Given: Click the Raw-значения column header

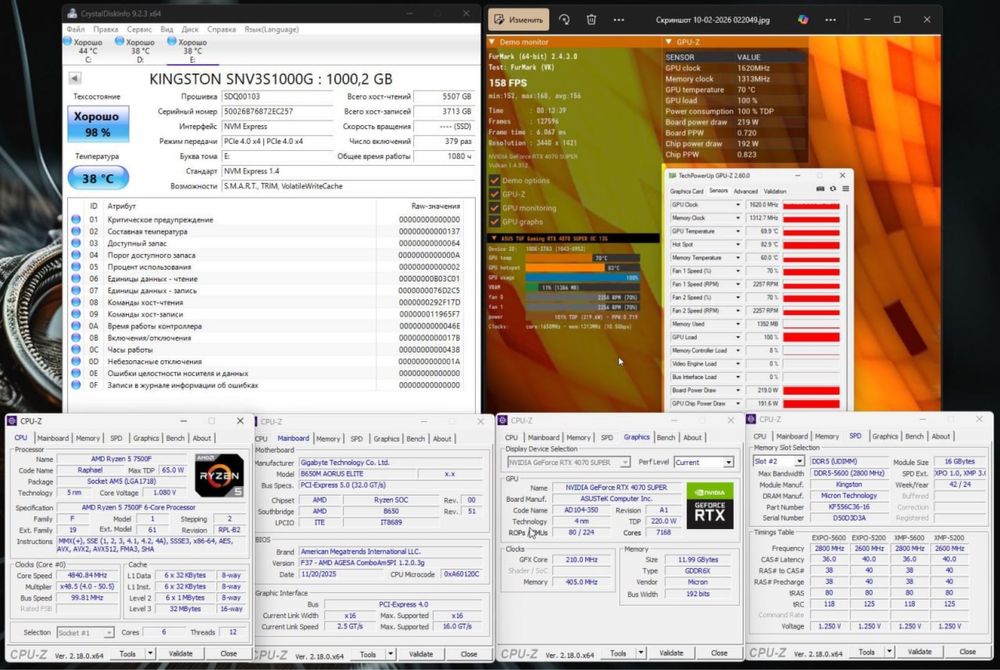Looking at the screenshot, I should [435, 206].
